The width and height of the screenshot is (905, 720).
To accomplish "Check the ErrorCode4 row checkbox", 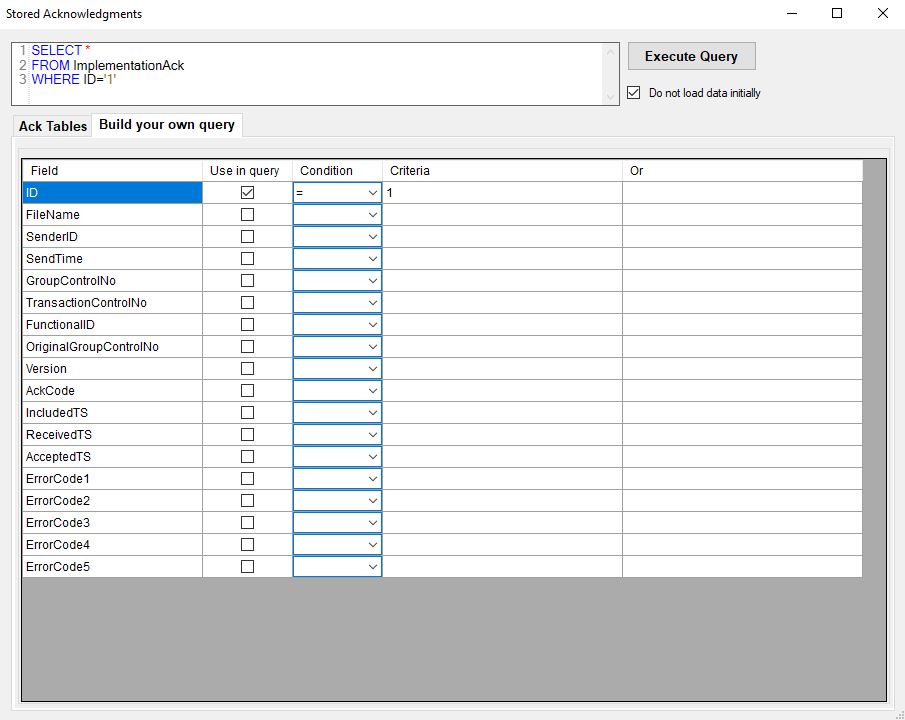I will [x=247, y=544].
